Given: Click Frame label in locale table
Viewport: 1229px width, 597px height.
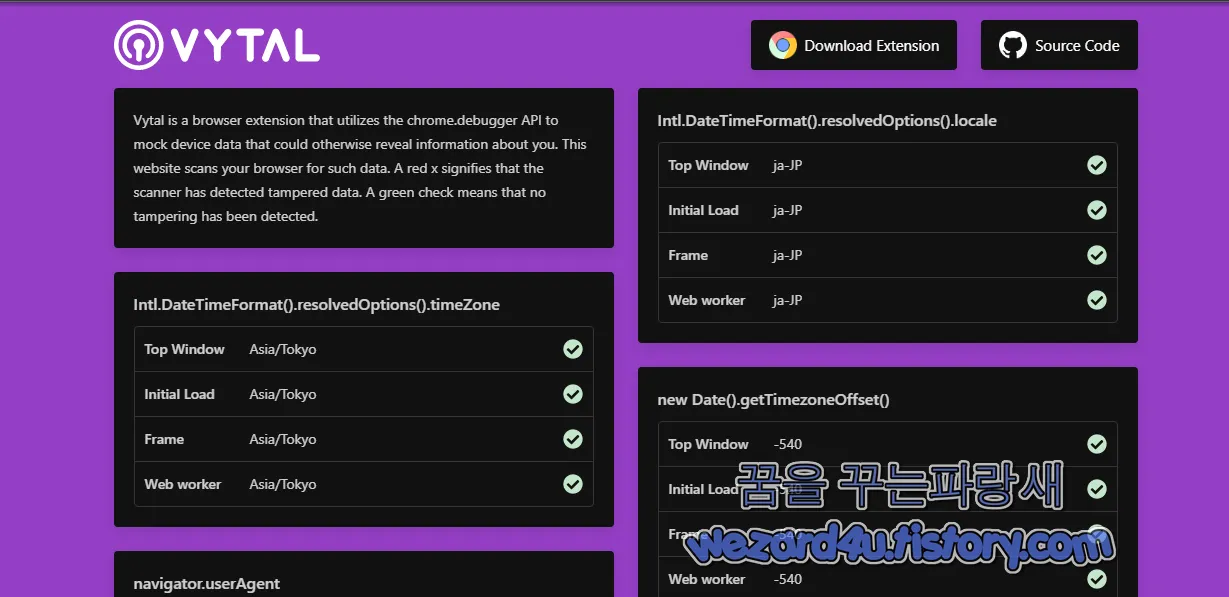Looking at the screenshot, I should click(x=688, y=255).
